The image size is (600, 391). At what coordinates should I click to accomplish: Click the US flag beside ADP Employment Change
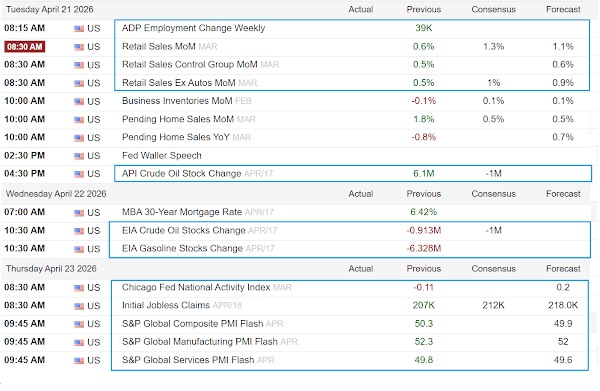coord(79,29)
